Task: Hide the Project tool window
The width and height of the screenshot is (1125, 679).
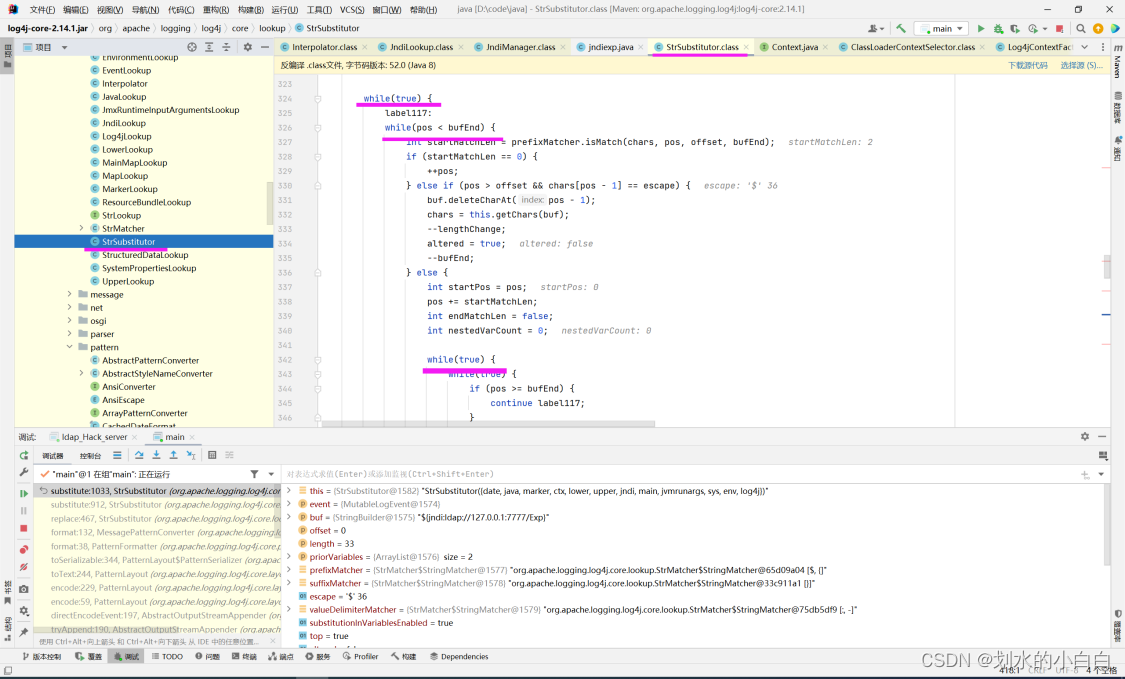Action: pos(265,47)
